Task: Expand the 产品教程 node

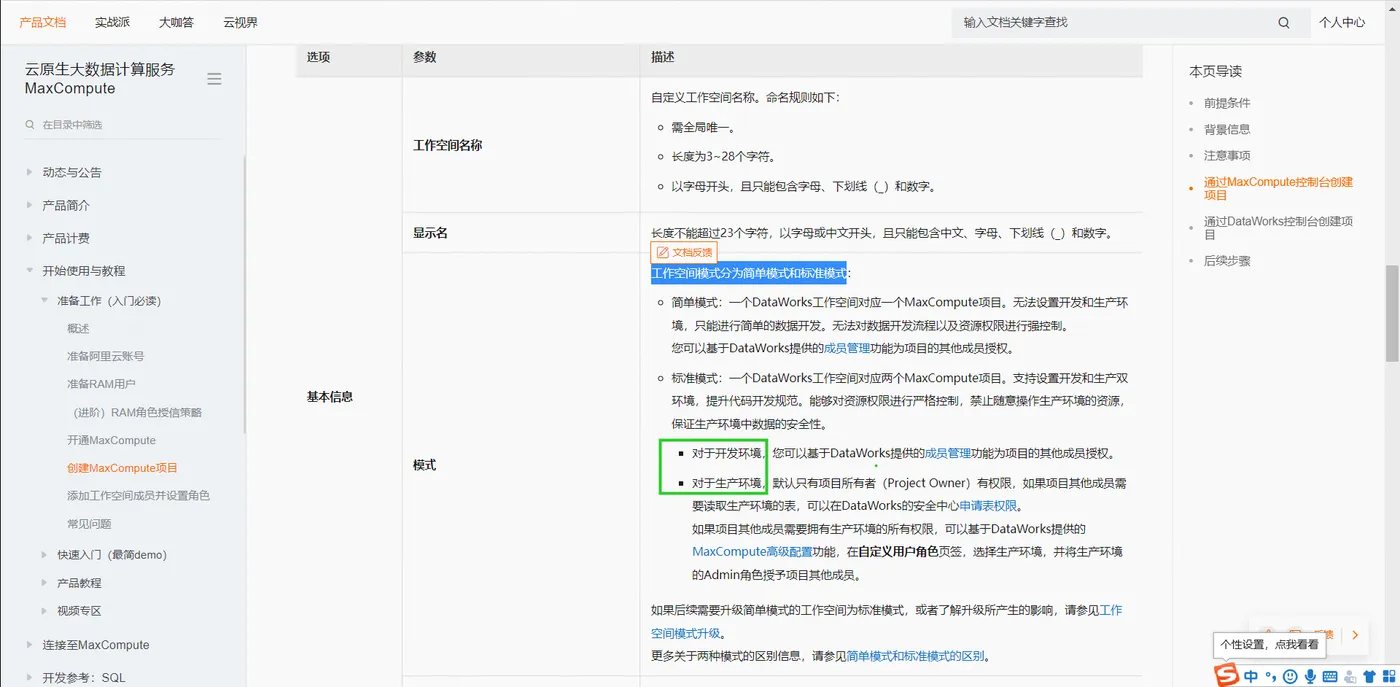Action: 45,582
